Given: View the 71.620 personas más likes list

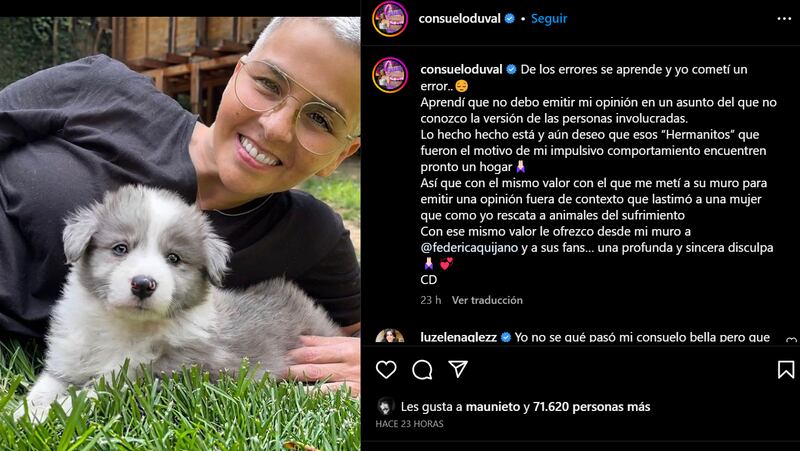Looking at the screenshot, I should 592,407.
